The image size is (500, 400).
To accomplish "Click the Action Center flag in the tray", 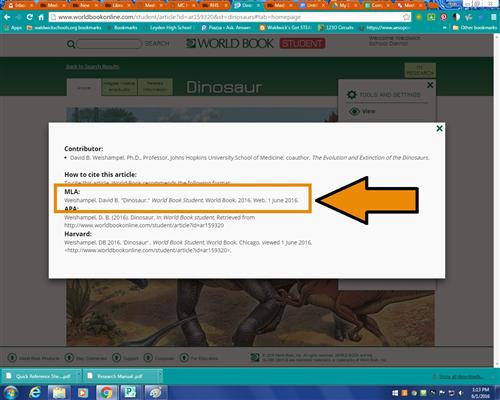I will pos(442,393).
